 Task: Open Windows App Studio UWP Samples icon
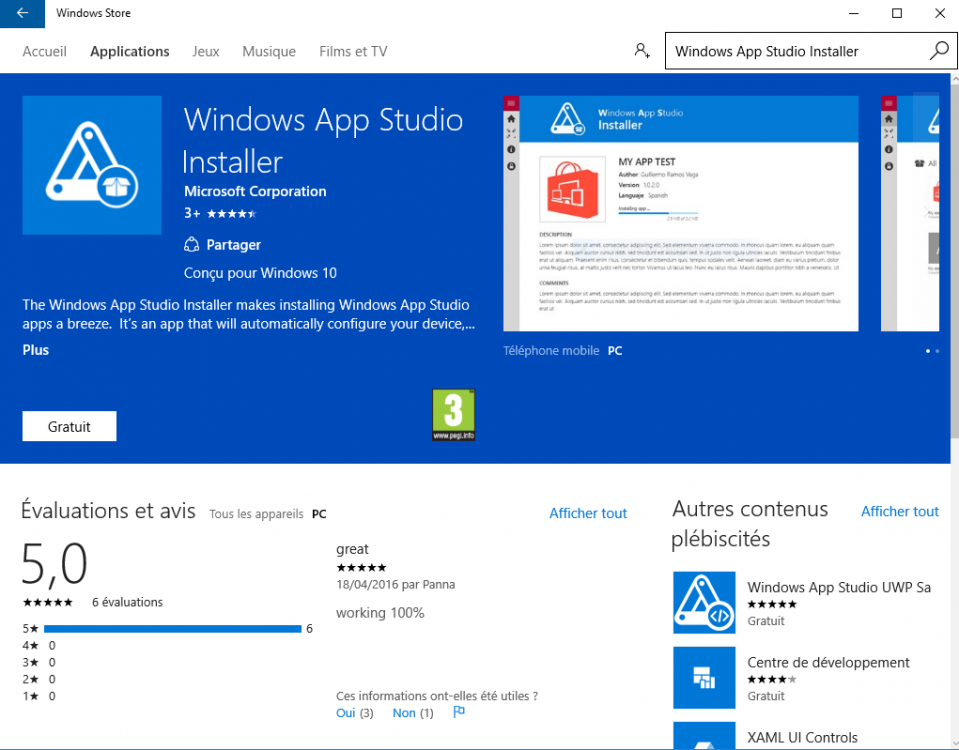[x=704, y=603]
